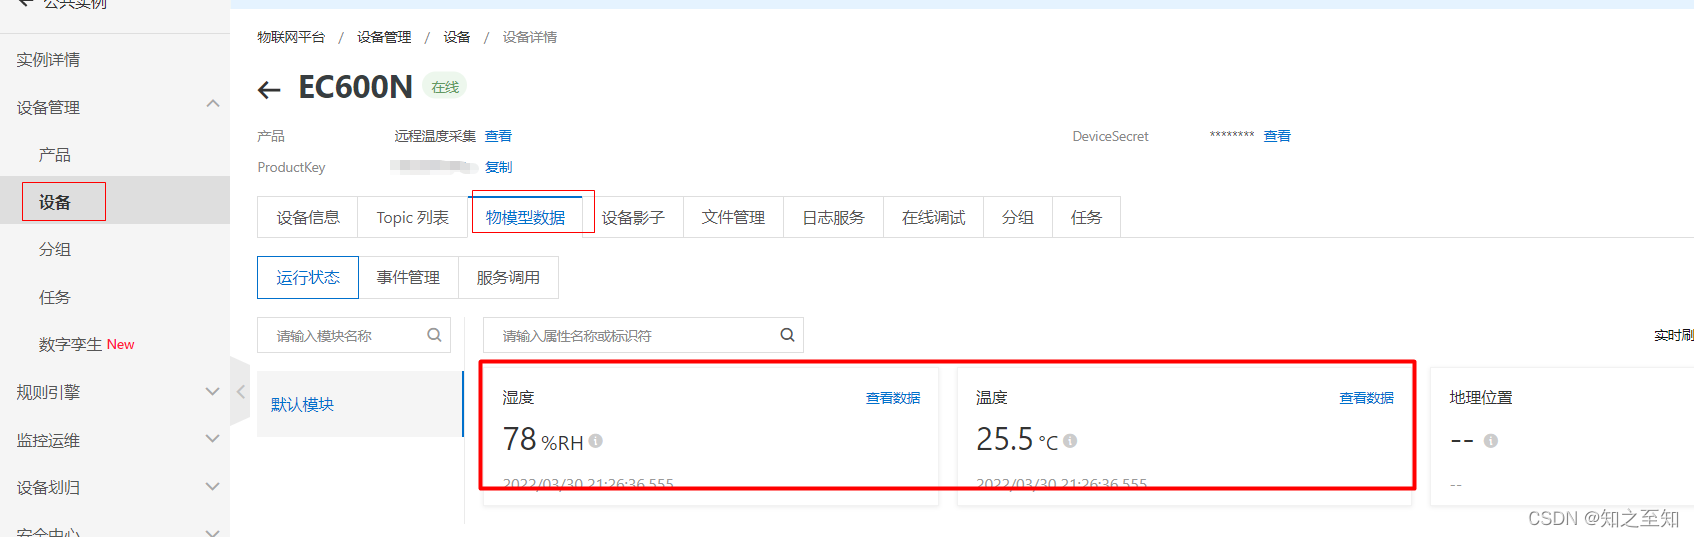Go back using the arrow beside EC600N
1694x537 pixels.
click(269, 90)
